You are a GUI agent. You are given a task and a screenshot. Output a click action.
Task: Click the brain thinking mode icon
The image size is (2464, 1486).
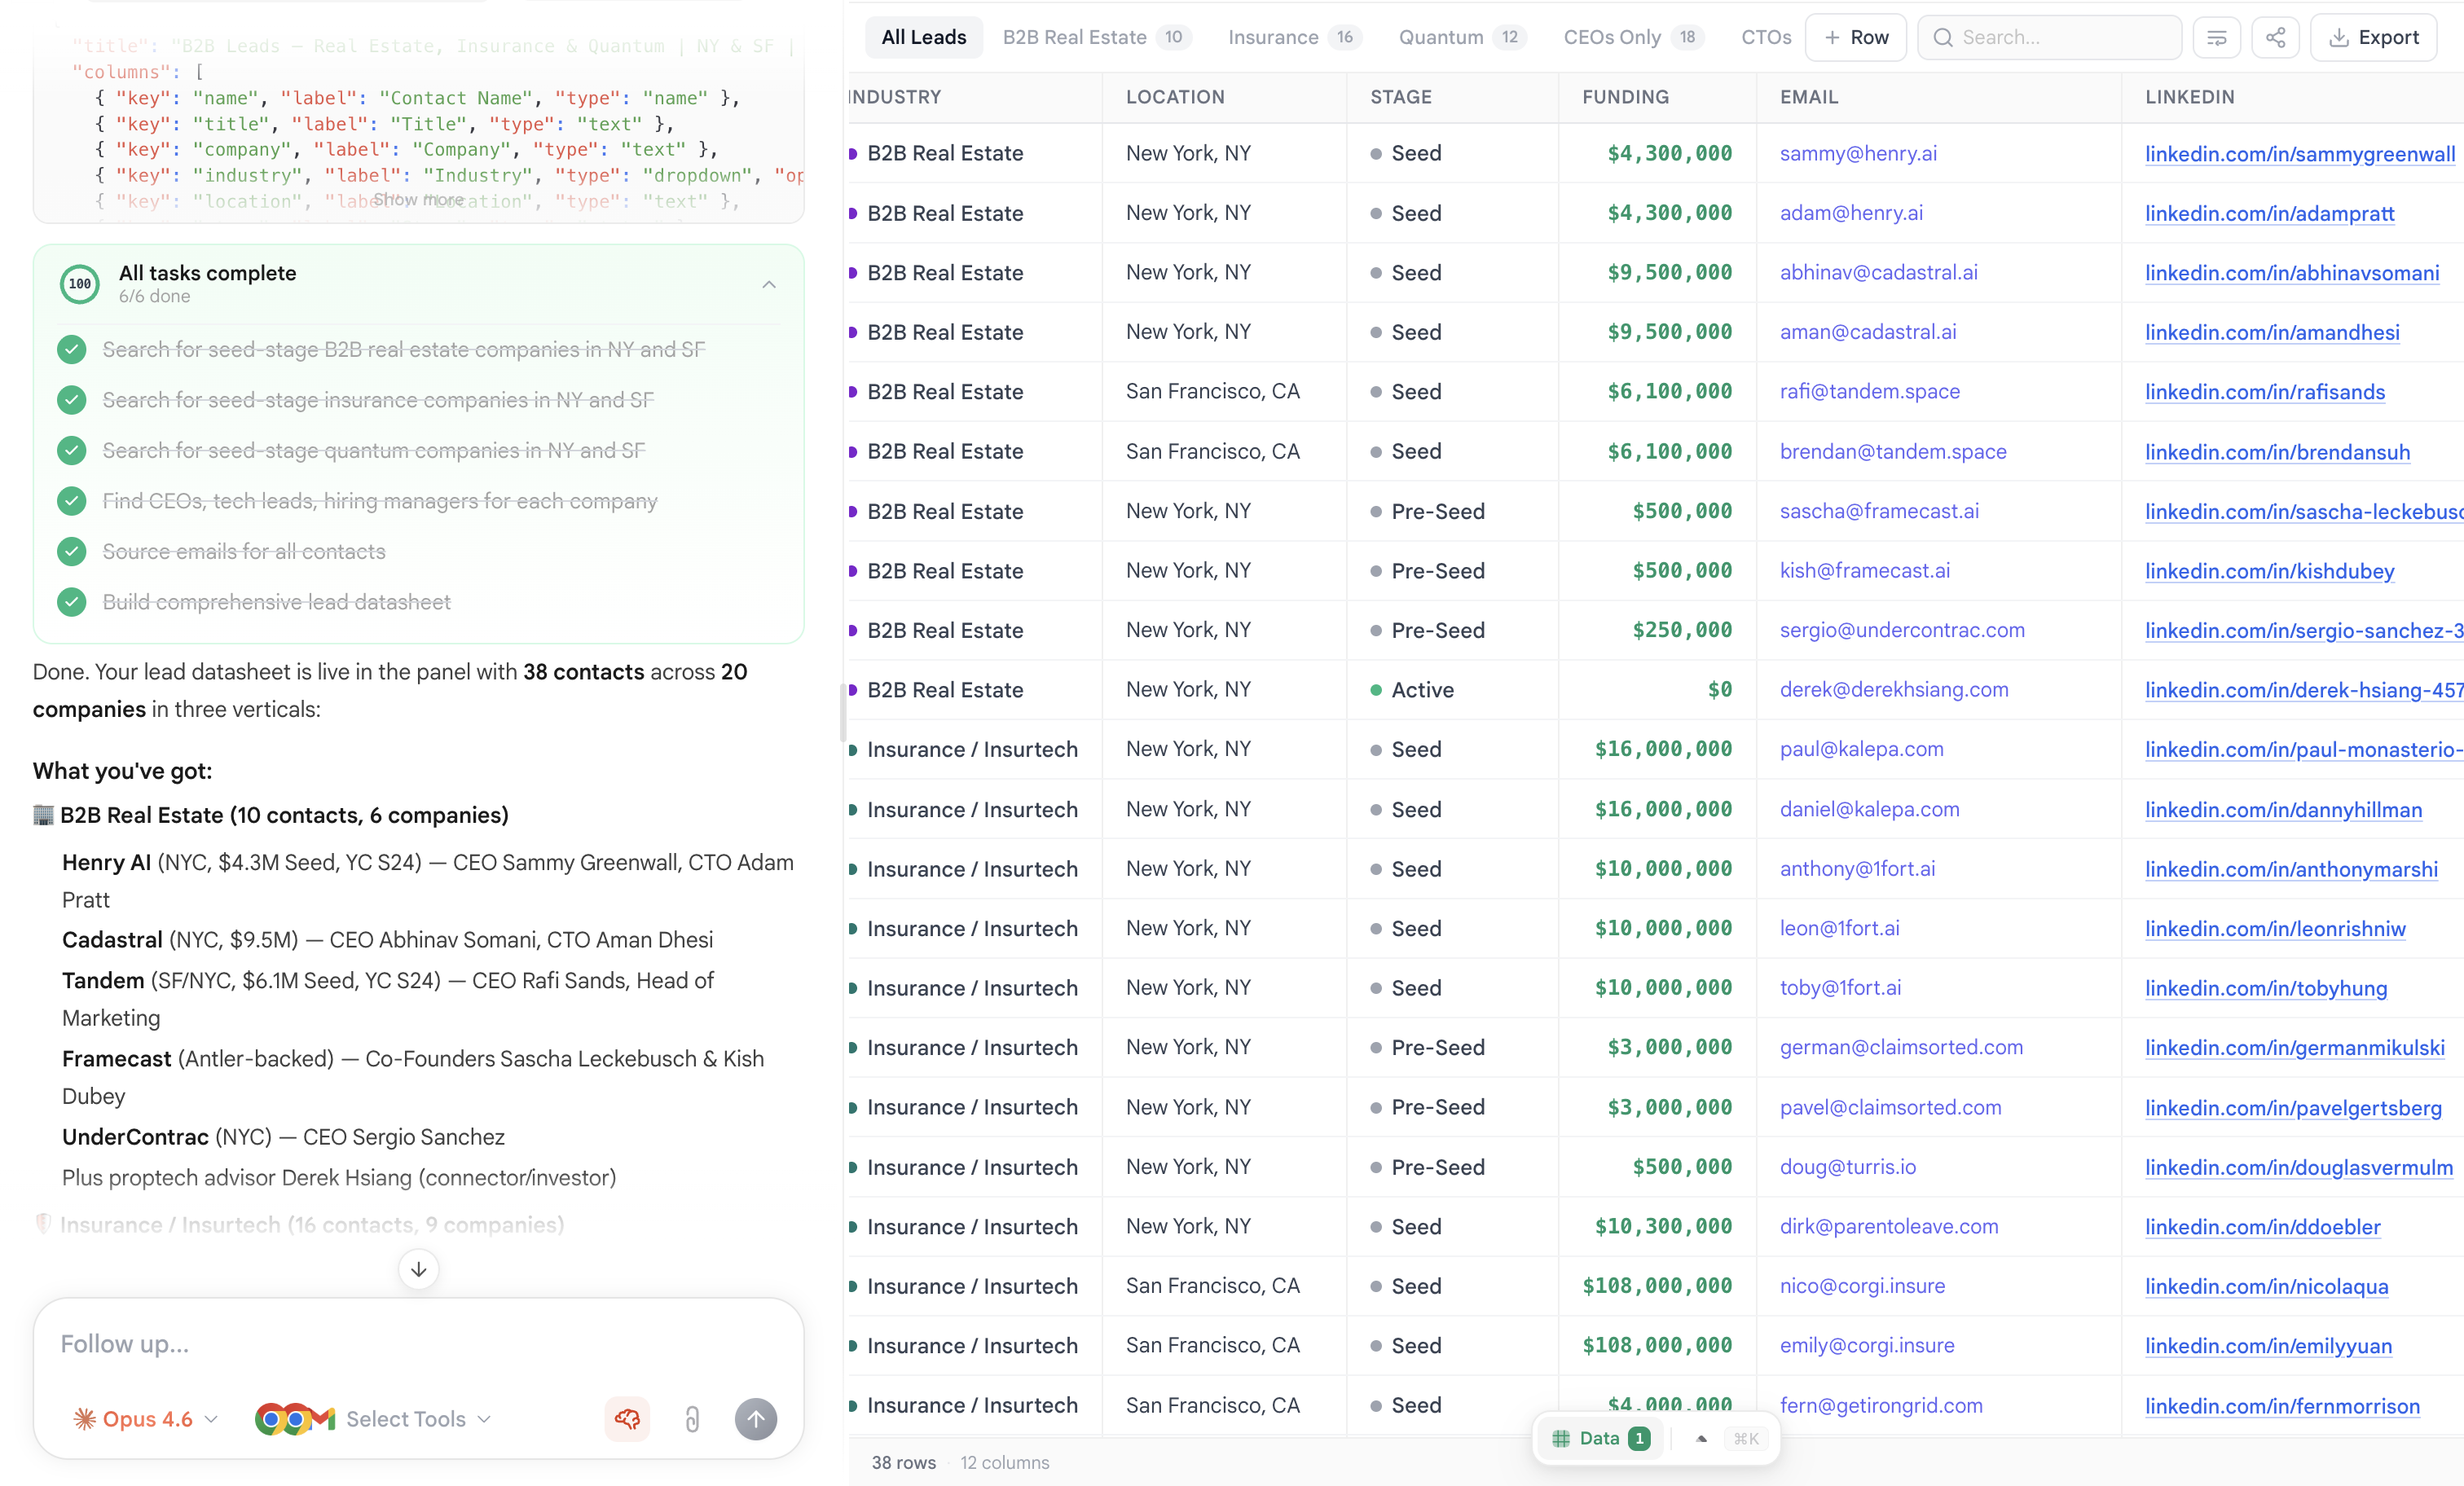click(627, 1418)
